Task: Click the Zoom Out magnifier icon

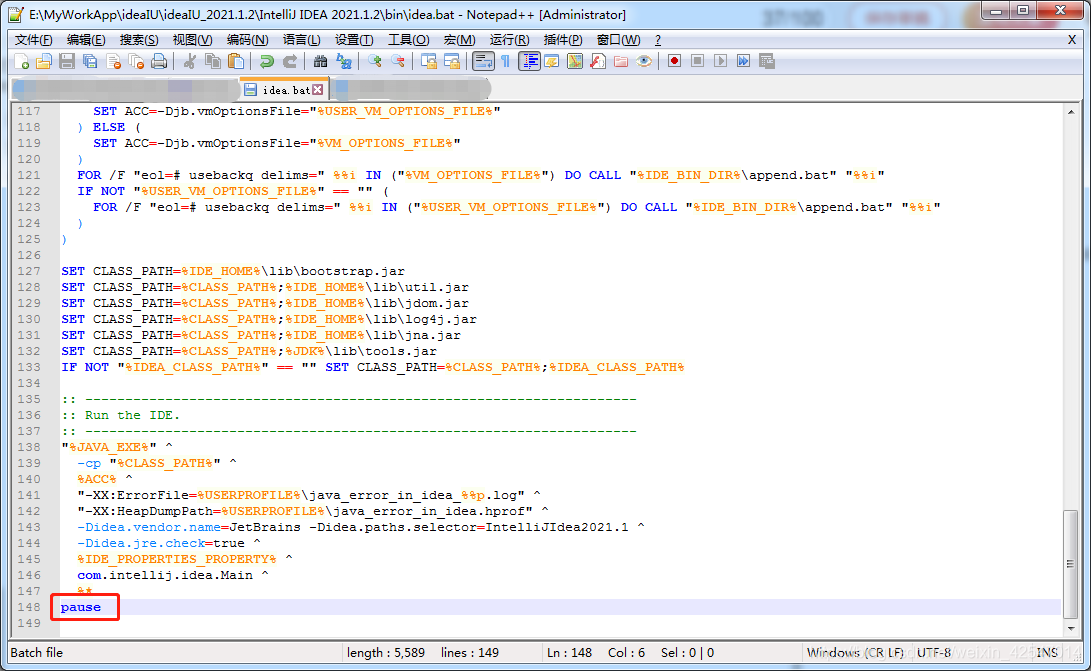Action: pos(398,62)
